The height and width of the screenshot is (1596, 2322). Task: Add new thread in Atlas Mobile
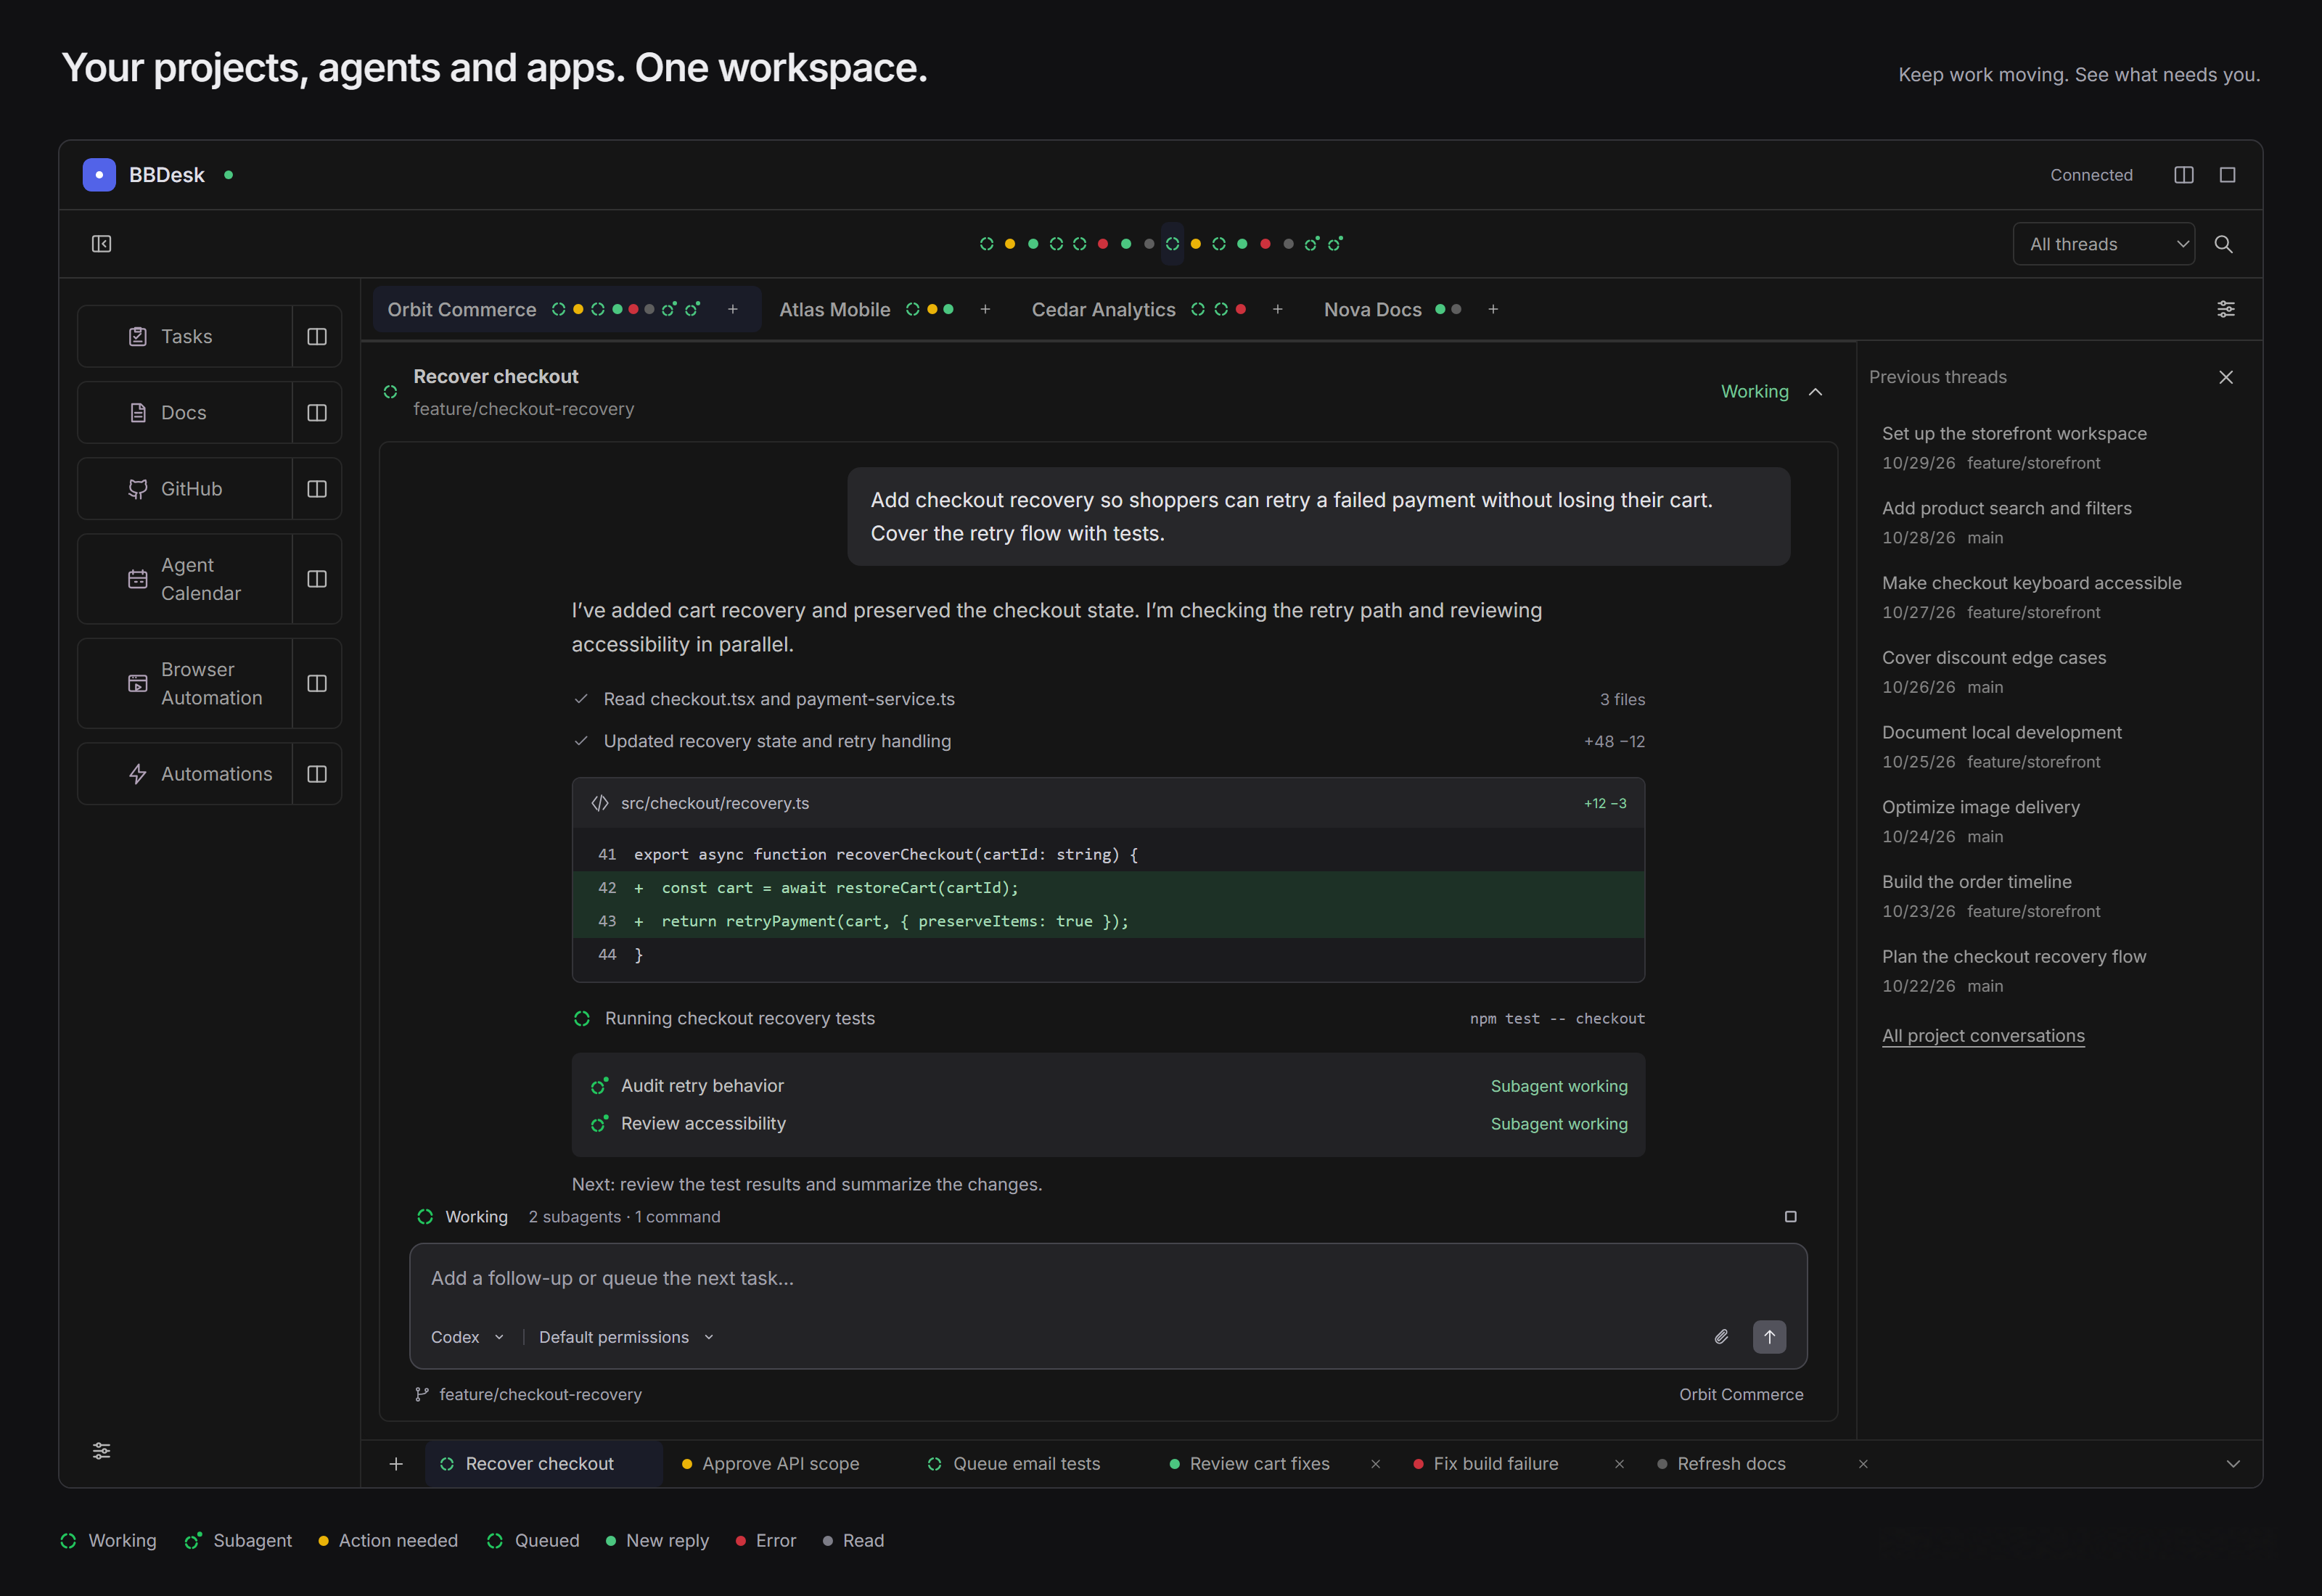pos(985,310)
